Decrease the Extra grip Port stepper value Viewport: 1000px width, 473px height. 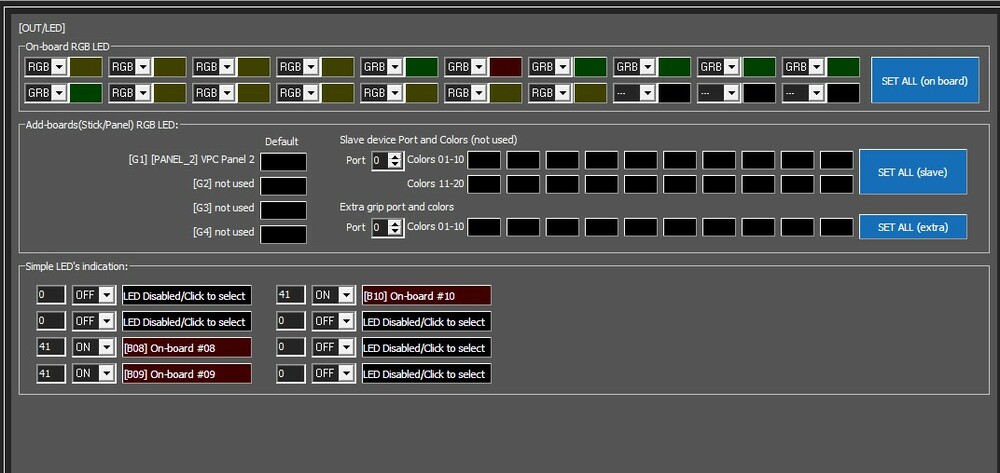pos(395,231)
